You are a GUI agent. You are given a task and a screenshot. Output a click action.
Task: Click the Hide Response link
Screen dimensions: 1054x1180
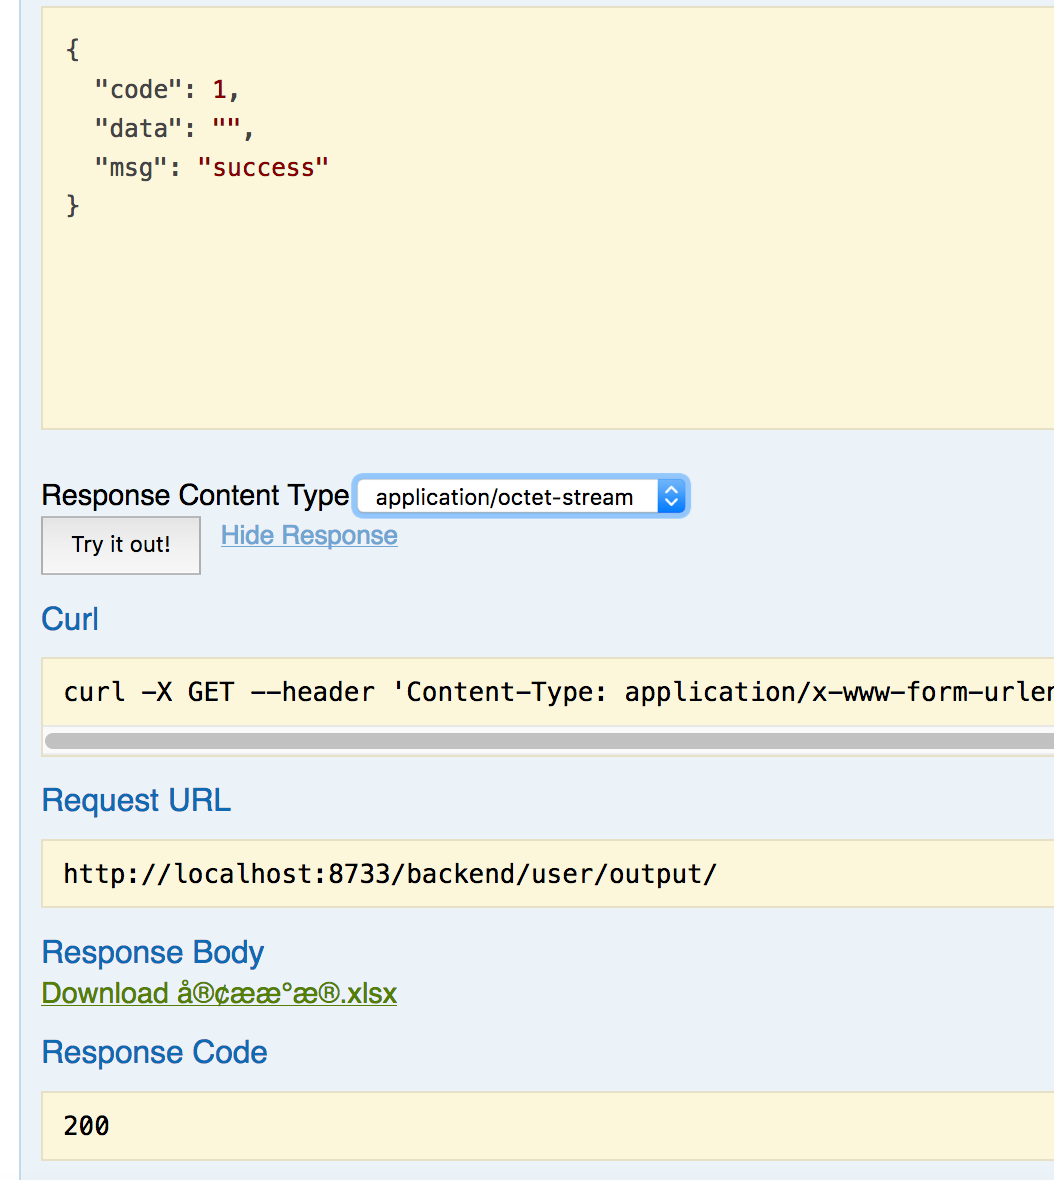309,536
